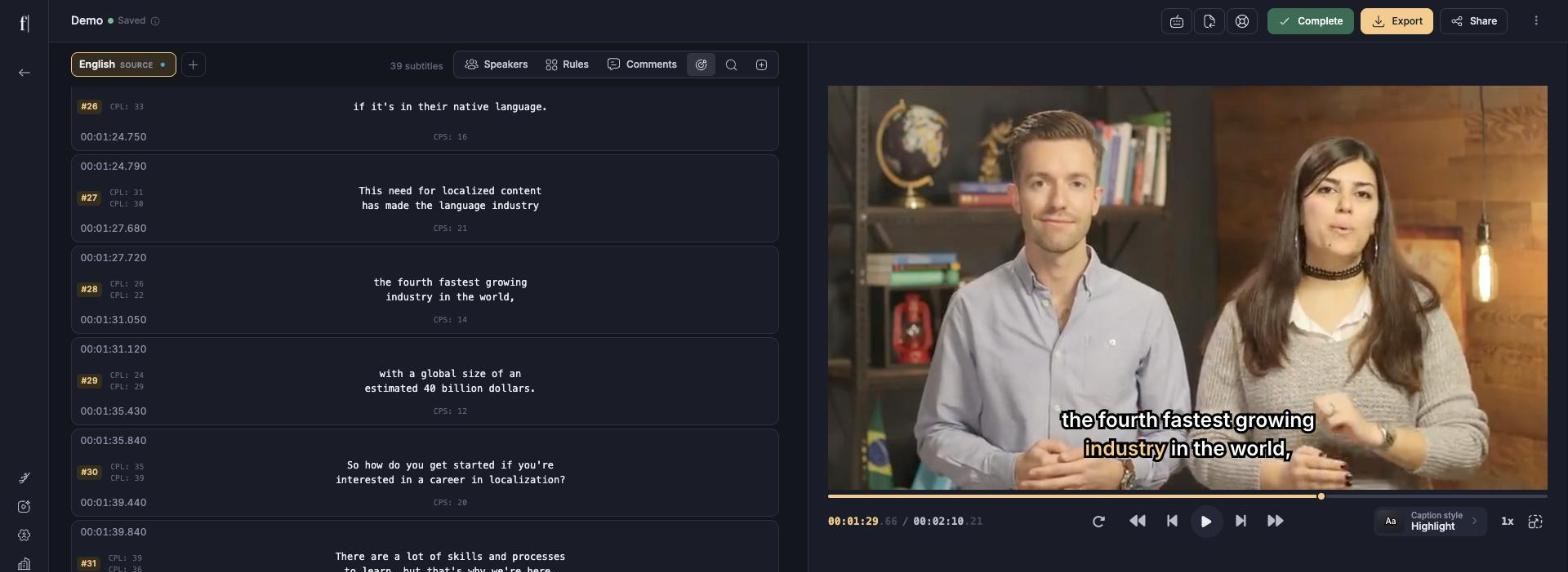Edit subtitle text 'This need for localized content'

[450, 191]
